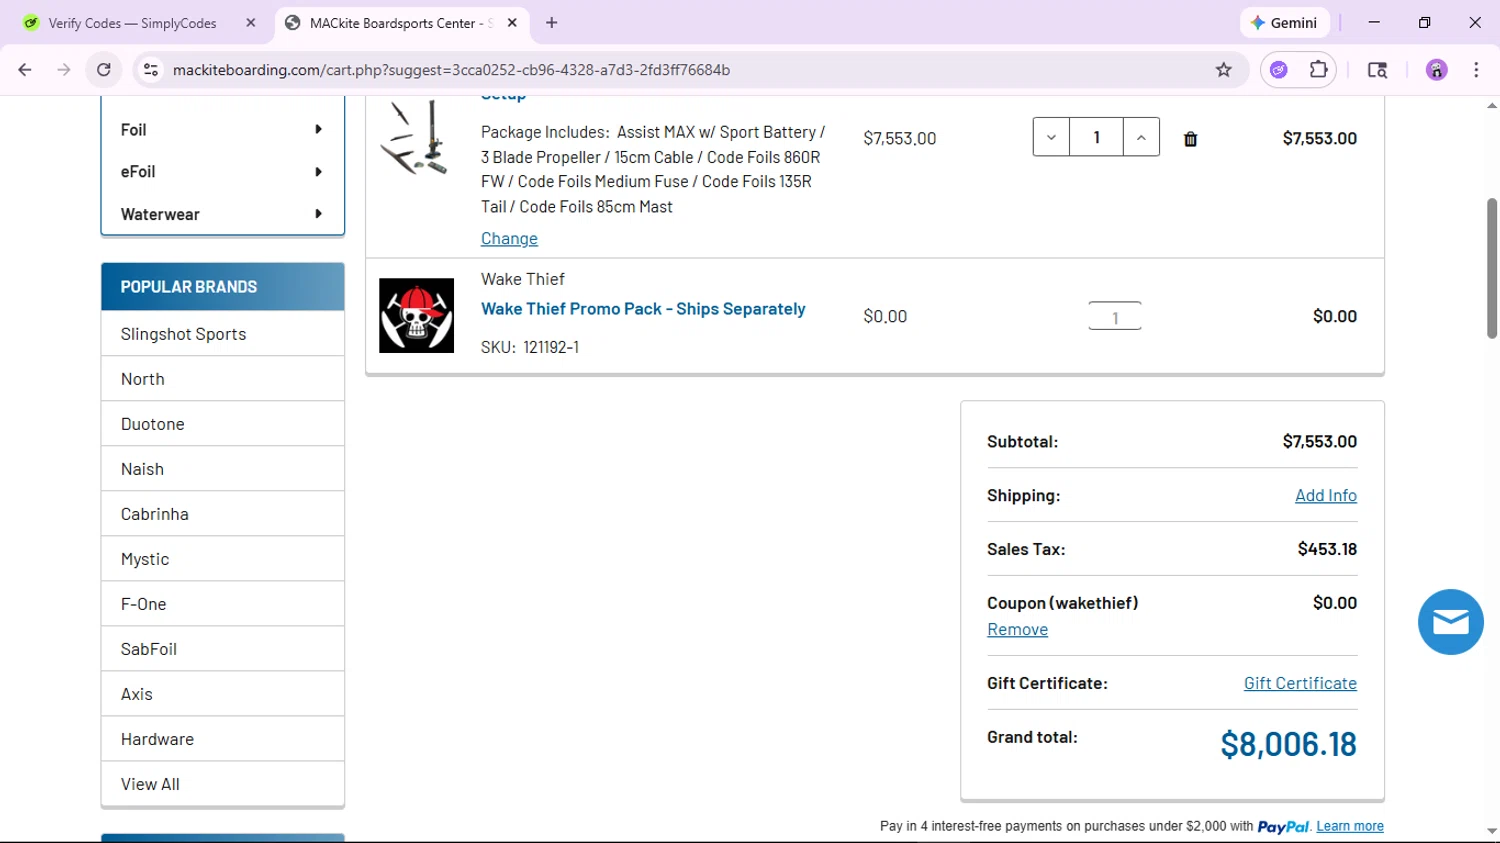
Task: Open the Extensions puzzle icon
Action: click(1318, 70)
